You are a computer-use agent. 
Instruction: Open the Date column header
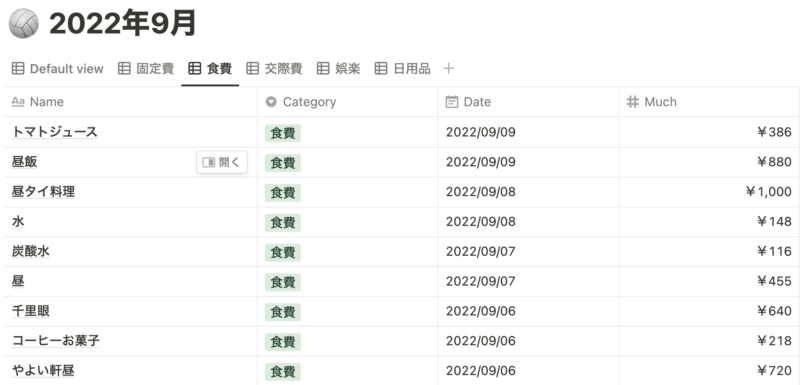528,102
